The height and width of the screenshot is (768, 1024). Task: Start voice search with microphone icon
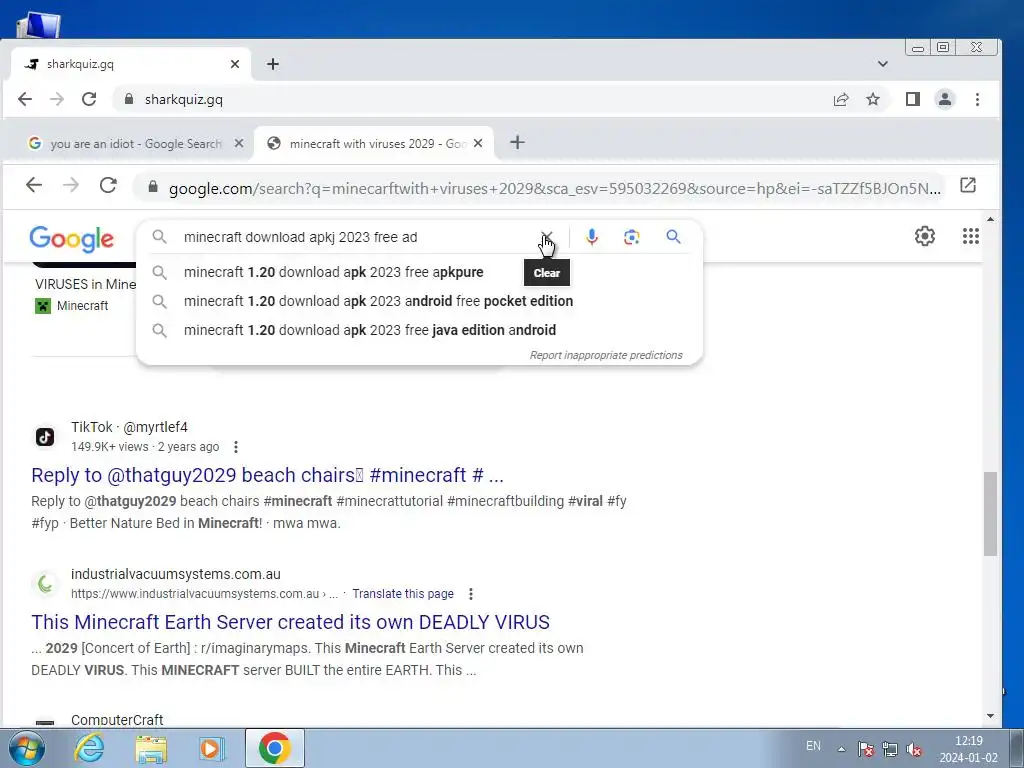tap(592, 236)
